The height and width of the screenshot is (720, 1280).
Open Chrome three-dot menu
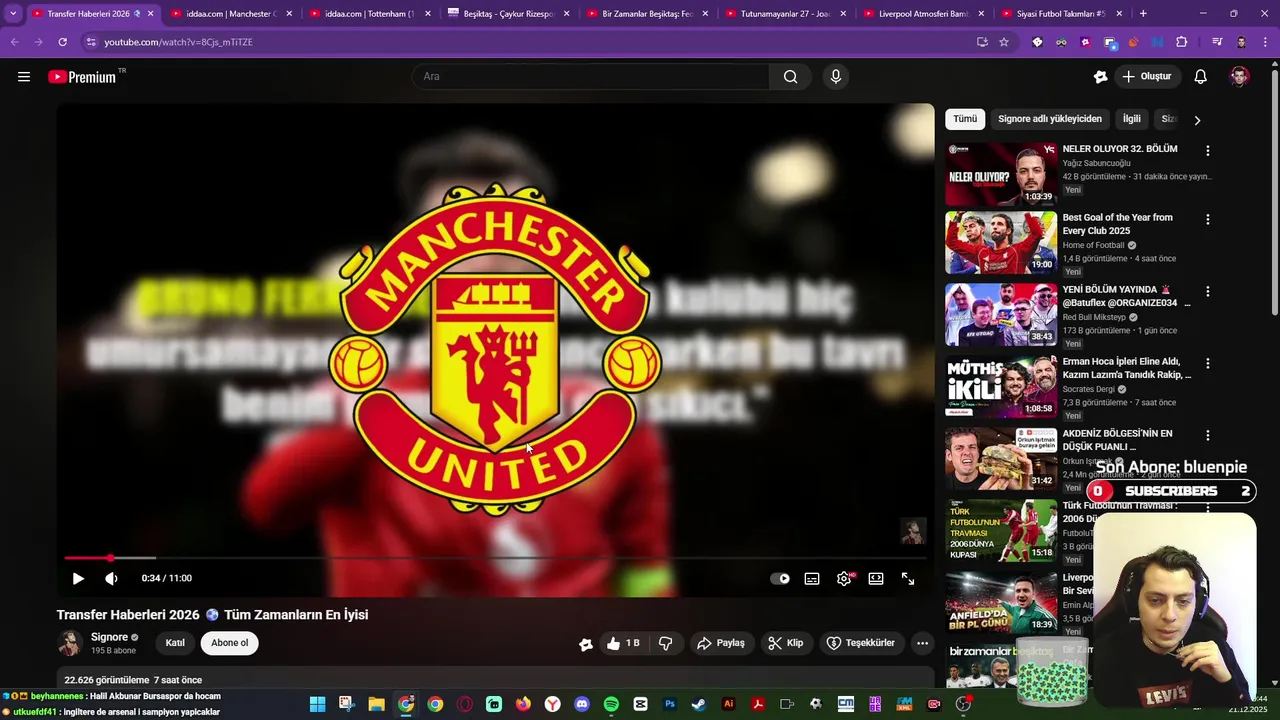point(1266,42)
